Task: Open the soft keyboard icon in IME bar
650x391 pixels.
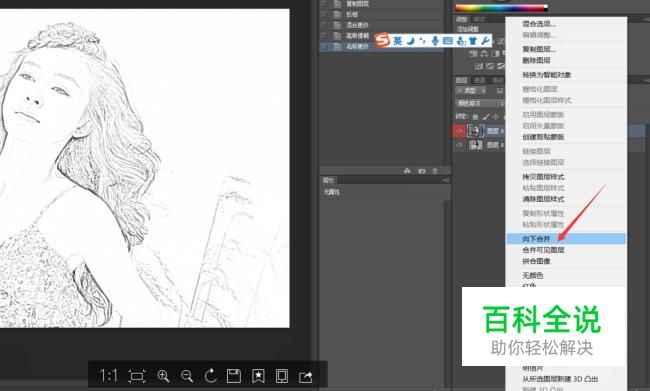Action: 447,41
